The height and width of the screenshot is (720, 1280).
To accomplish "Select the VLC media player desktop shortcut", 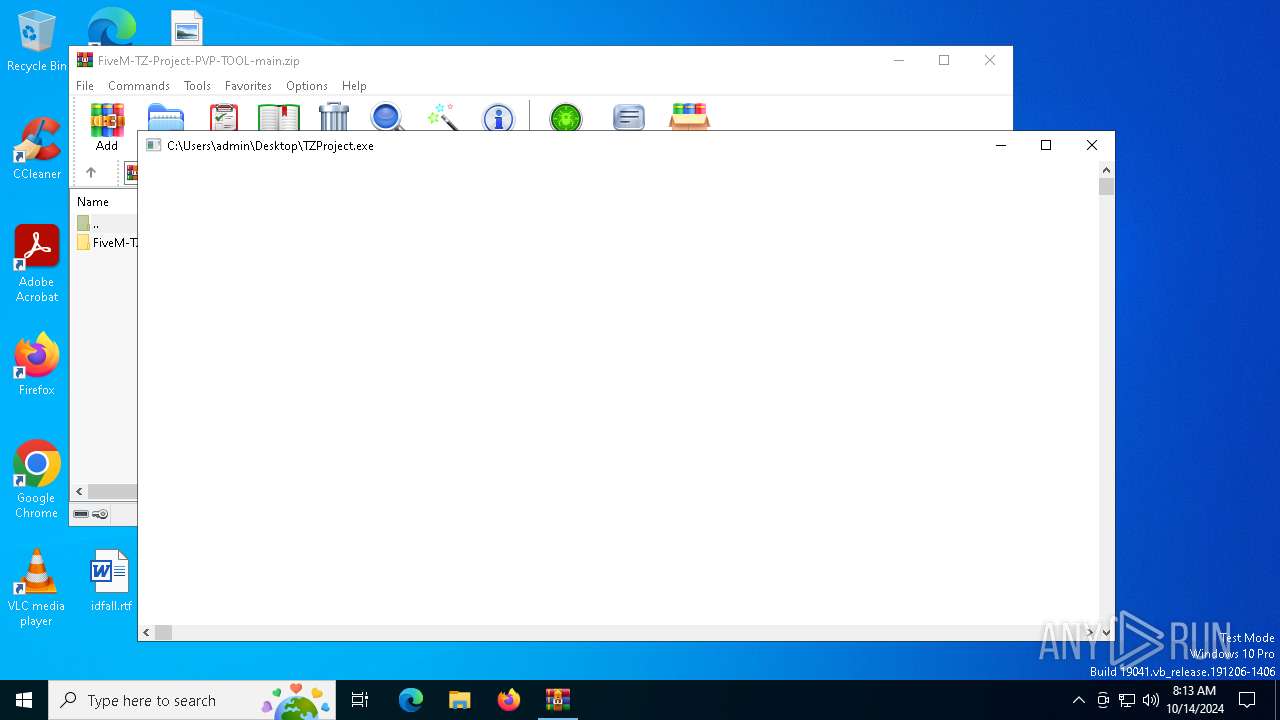I will [37, 588].
